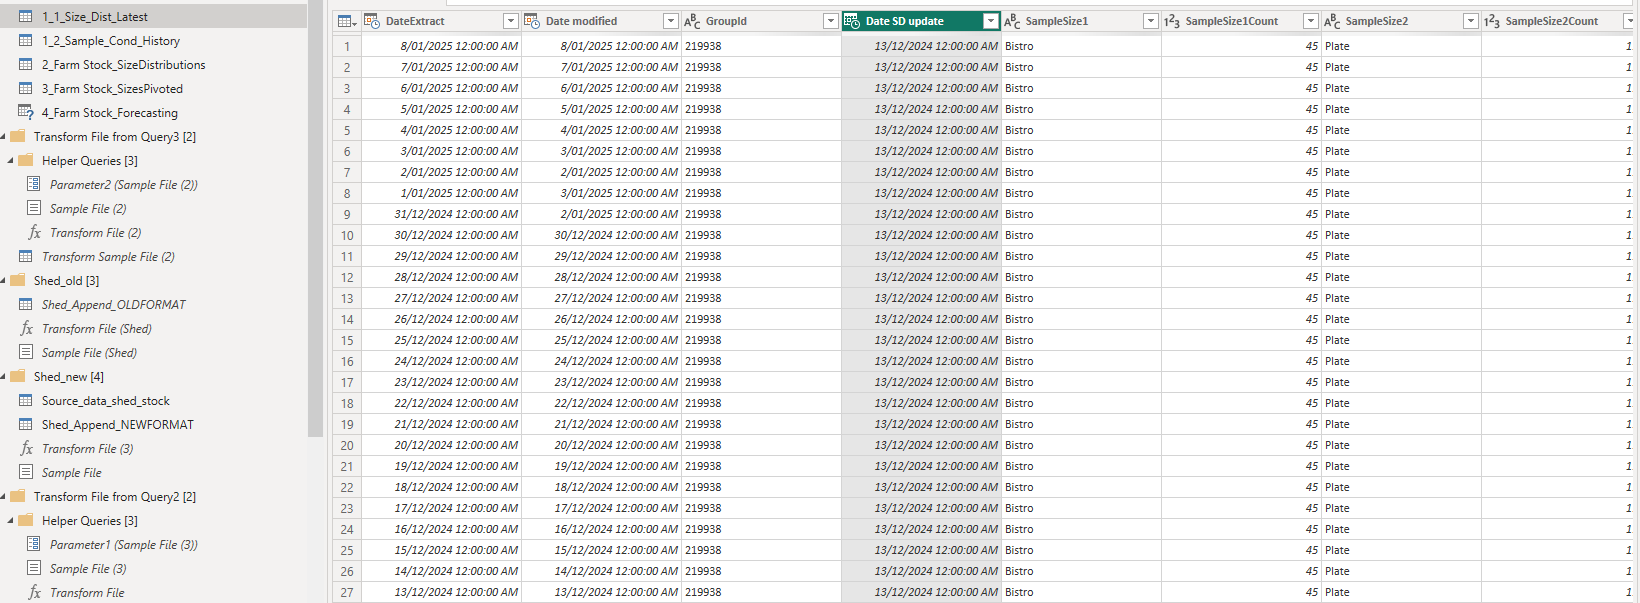Open SampleSize1Count filter dropdown
The image size is (1640, 603).
1310,21
